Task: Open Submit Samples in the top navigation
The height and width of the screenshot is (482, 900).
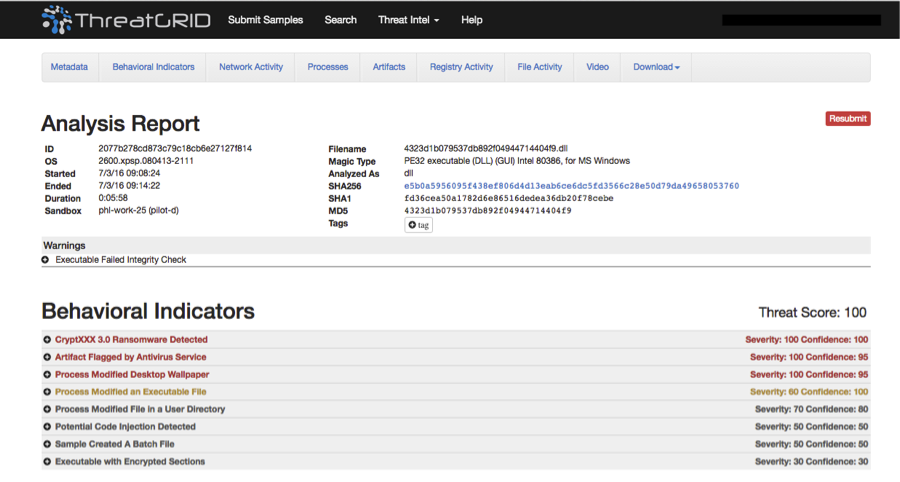Action: click(x=265, y=20)
